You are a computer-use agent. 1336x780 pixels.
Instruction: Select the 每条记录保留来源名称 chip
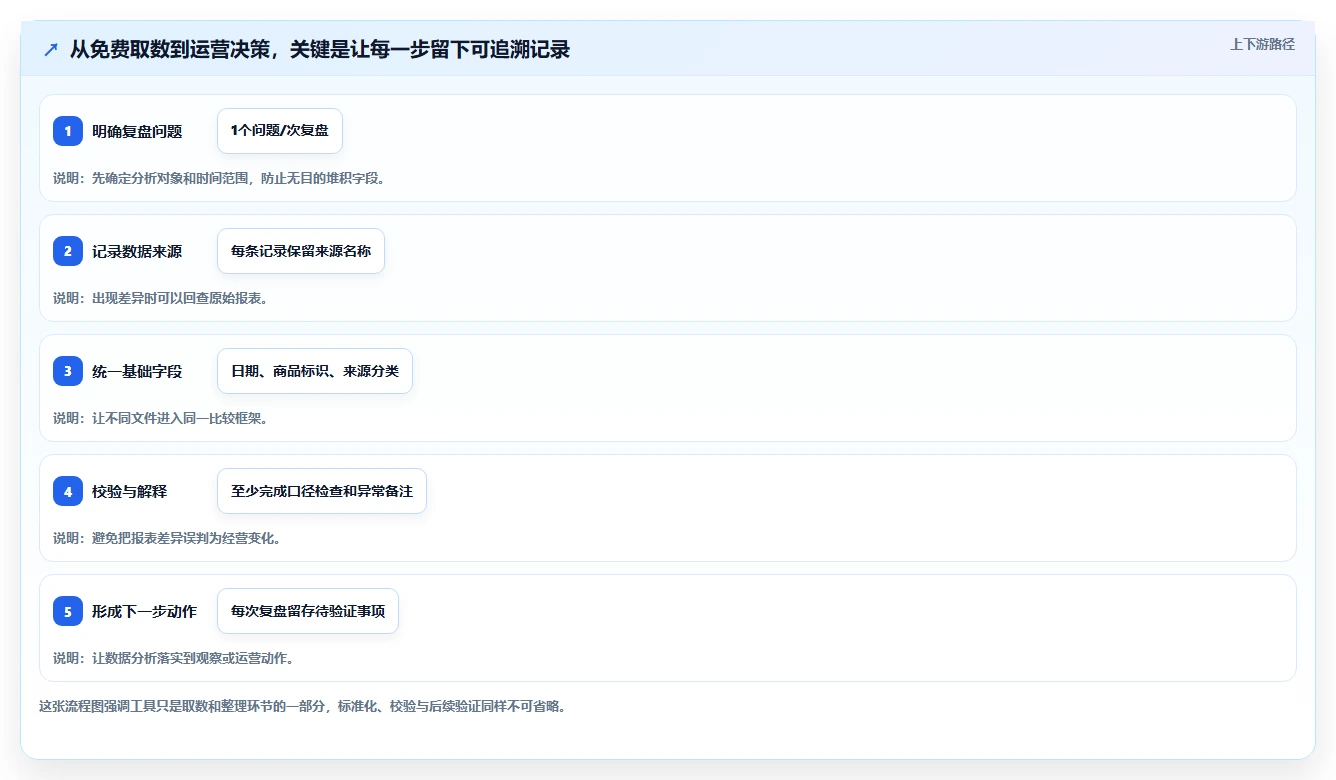(301, 251)
